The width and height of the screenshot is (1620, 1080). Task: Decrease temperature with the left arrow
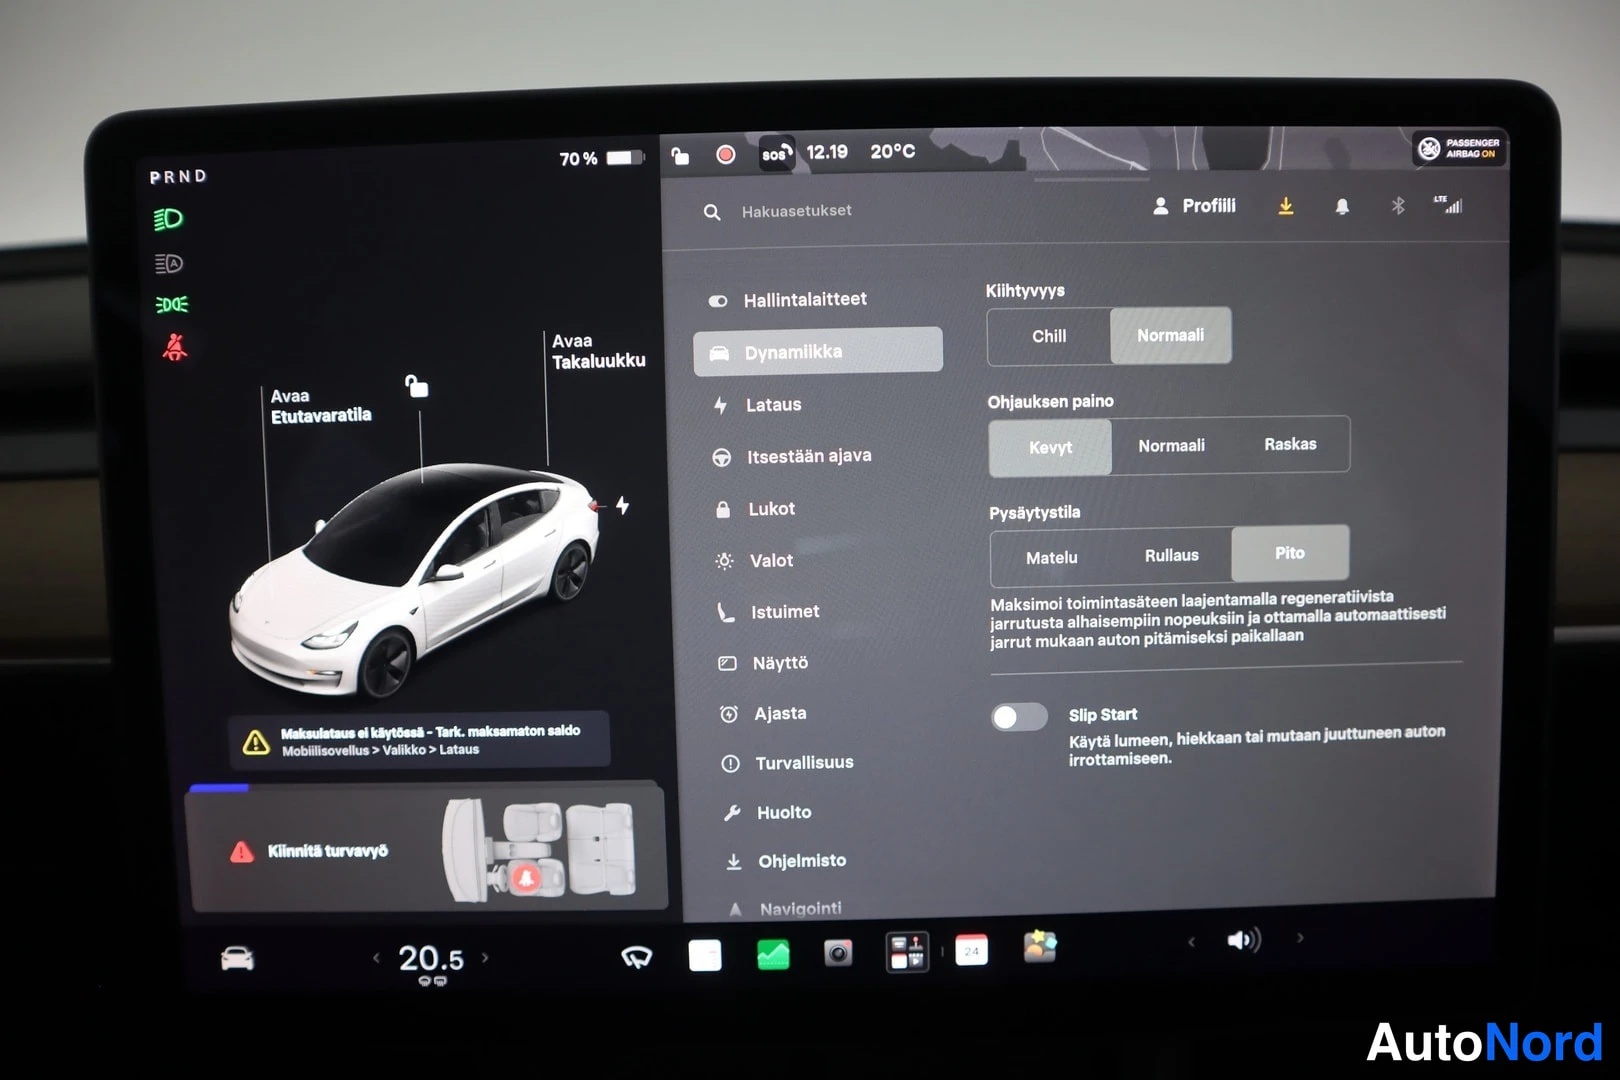[376, 958]
